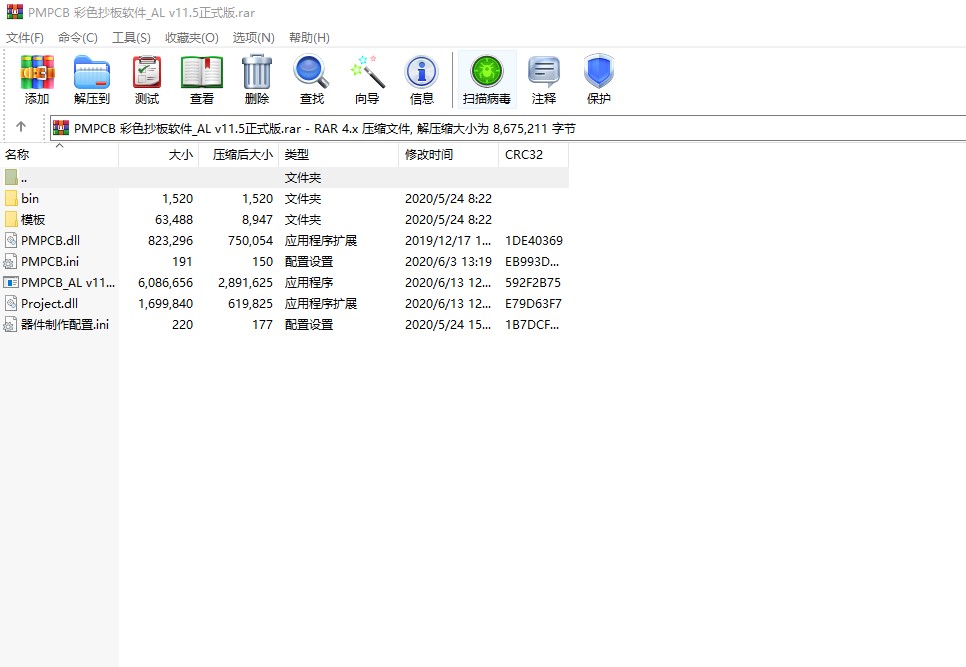The image size is (966, 667).
Task: Click the PMPCB.ini size 191
Action: (182, 262)
